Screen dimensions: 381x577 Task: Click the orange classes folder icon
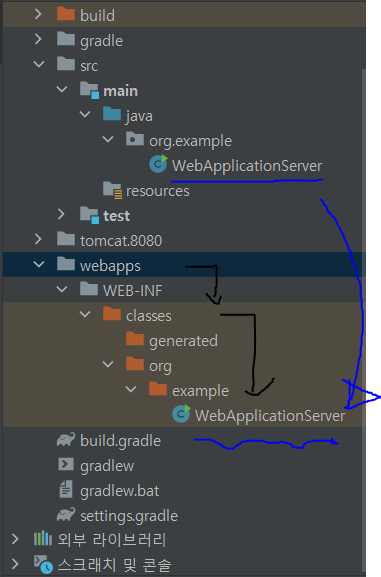coord(112,314)
